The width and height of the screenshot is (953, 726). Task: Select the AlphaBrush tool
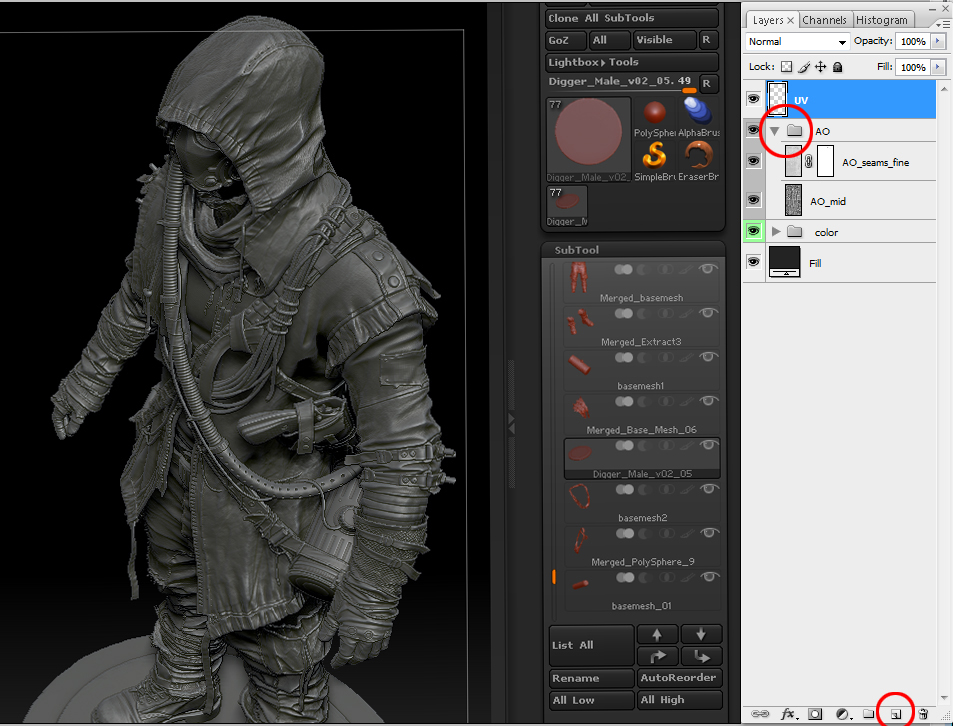[698, 118]
